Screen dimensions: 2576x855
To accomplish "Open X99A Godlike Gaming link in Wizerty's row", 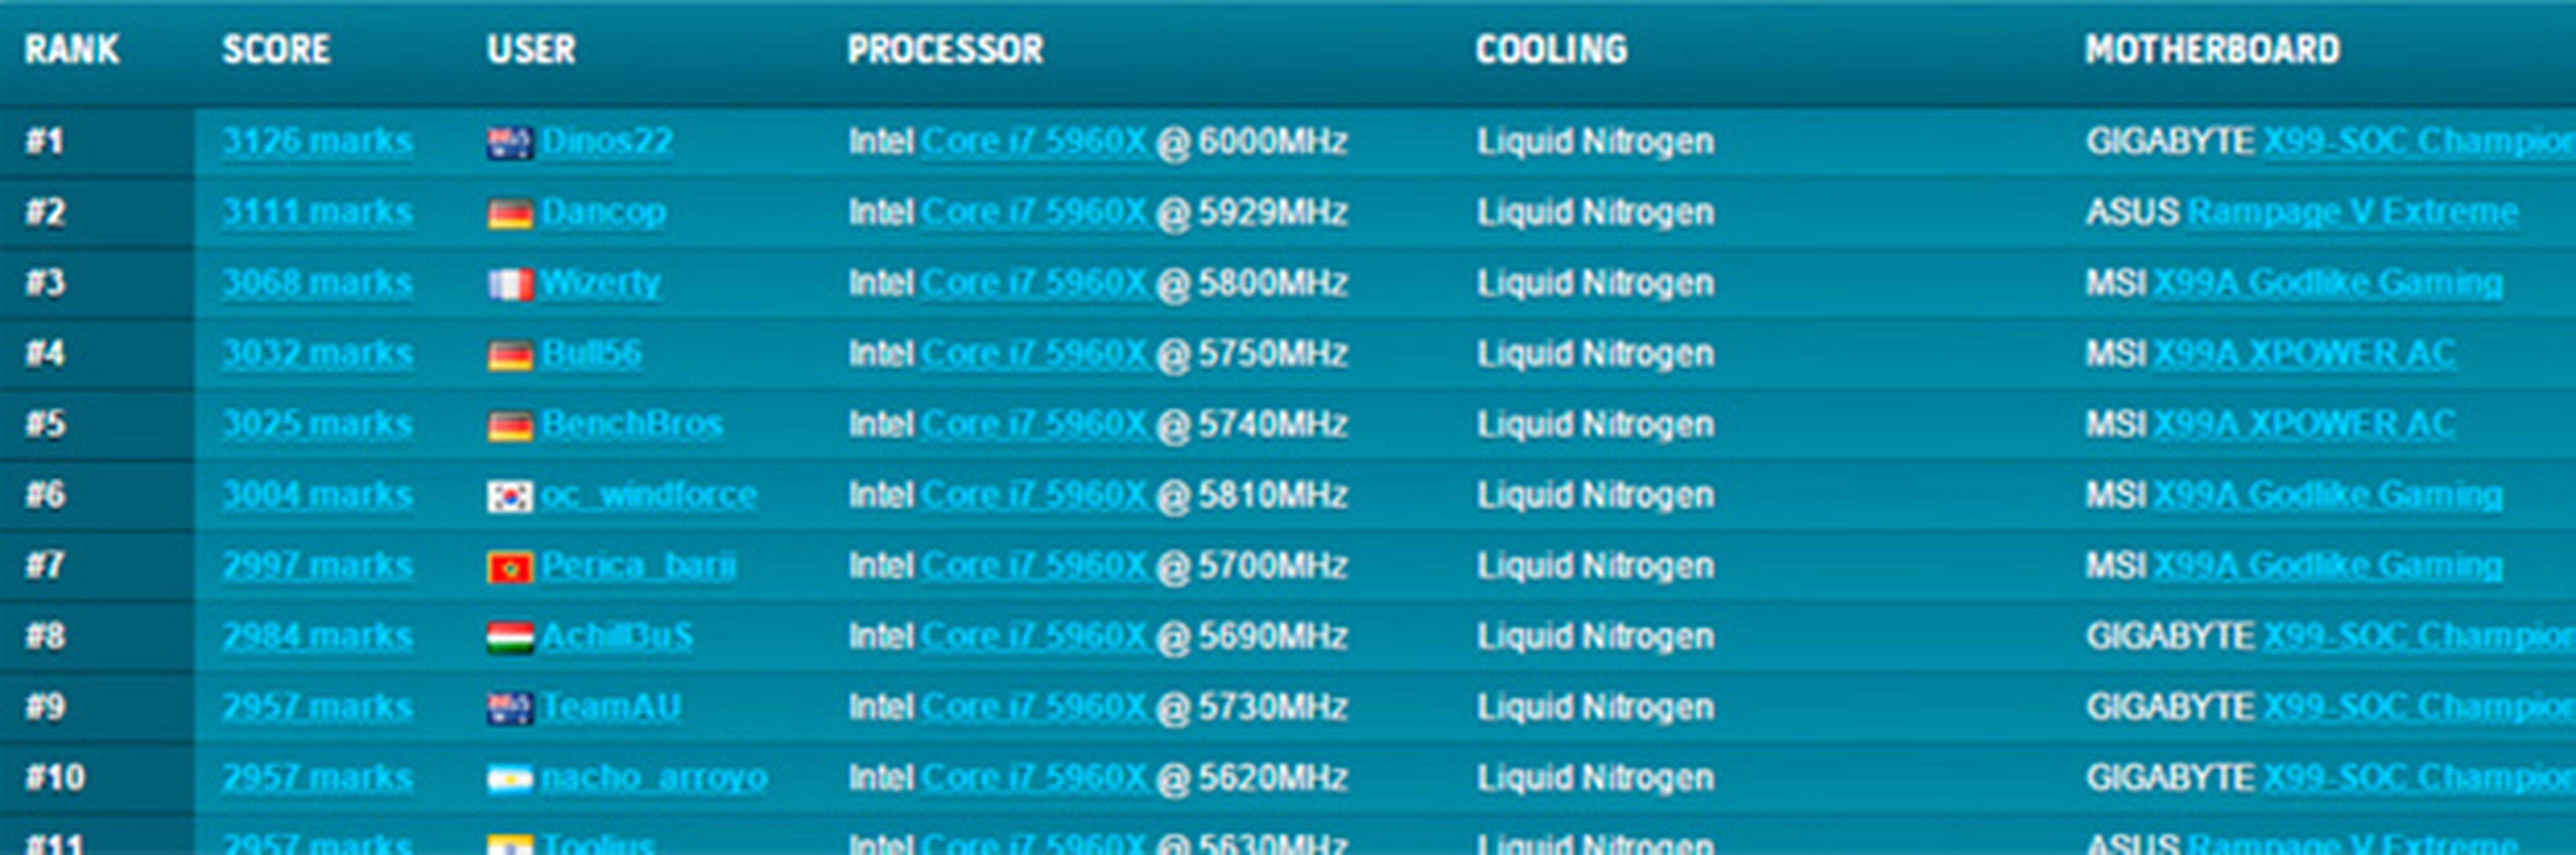I will pos(2328,283).
